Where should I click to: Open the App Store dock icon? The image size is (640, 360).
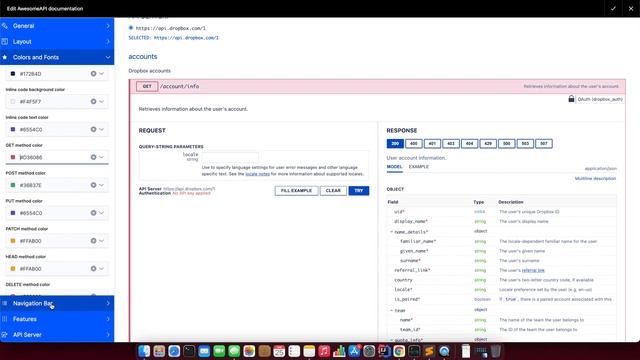click(x=354, y=351)
